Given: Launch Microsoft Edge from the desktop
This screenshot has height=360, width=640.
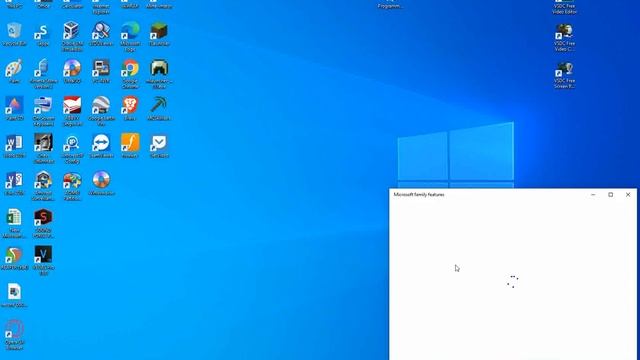Looking at the screenshot, I should tap(130, 31).
